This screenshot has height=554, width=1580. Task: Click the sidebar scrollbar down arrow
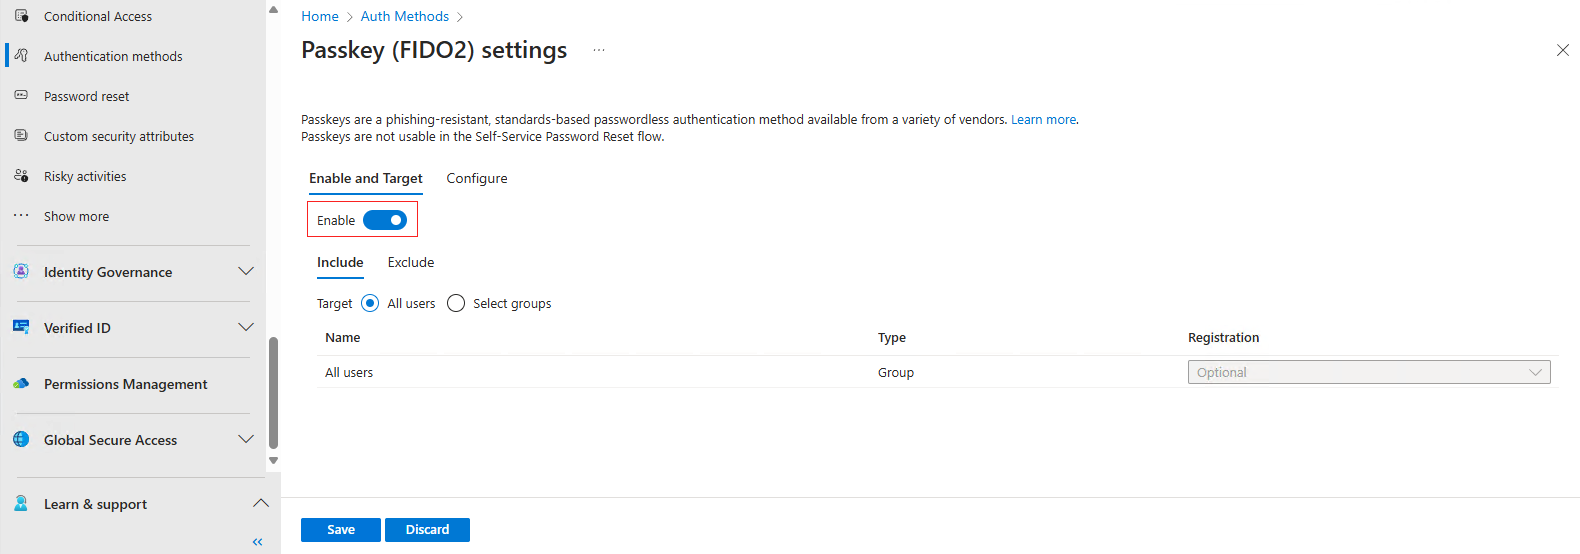coord(273,461)
